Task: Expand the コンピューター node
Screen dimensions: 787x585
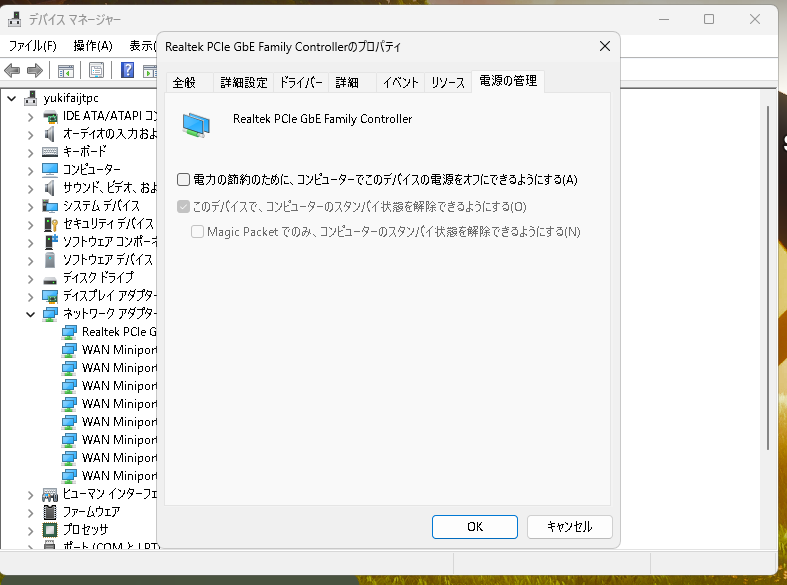Action: (x=31, y=171)
